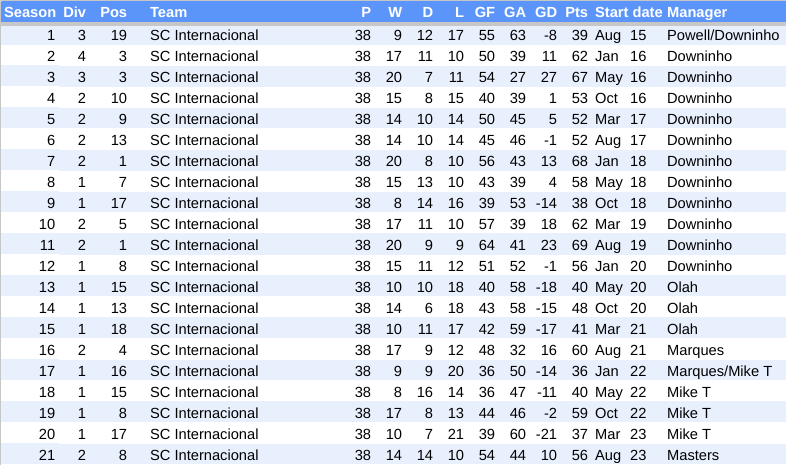Select the 67 points cell

tap(579, 77)
